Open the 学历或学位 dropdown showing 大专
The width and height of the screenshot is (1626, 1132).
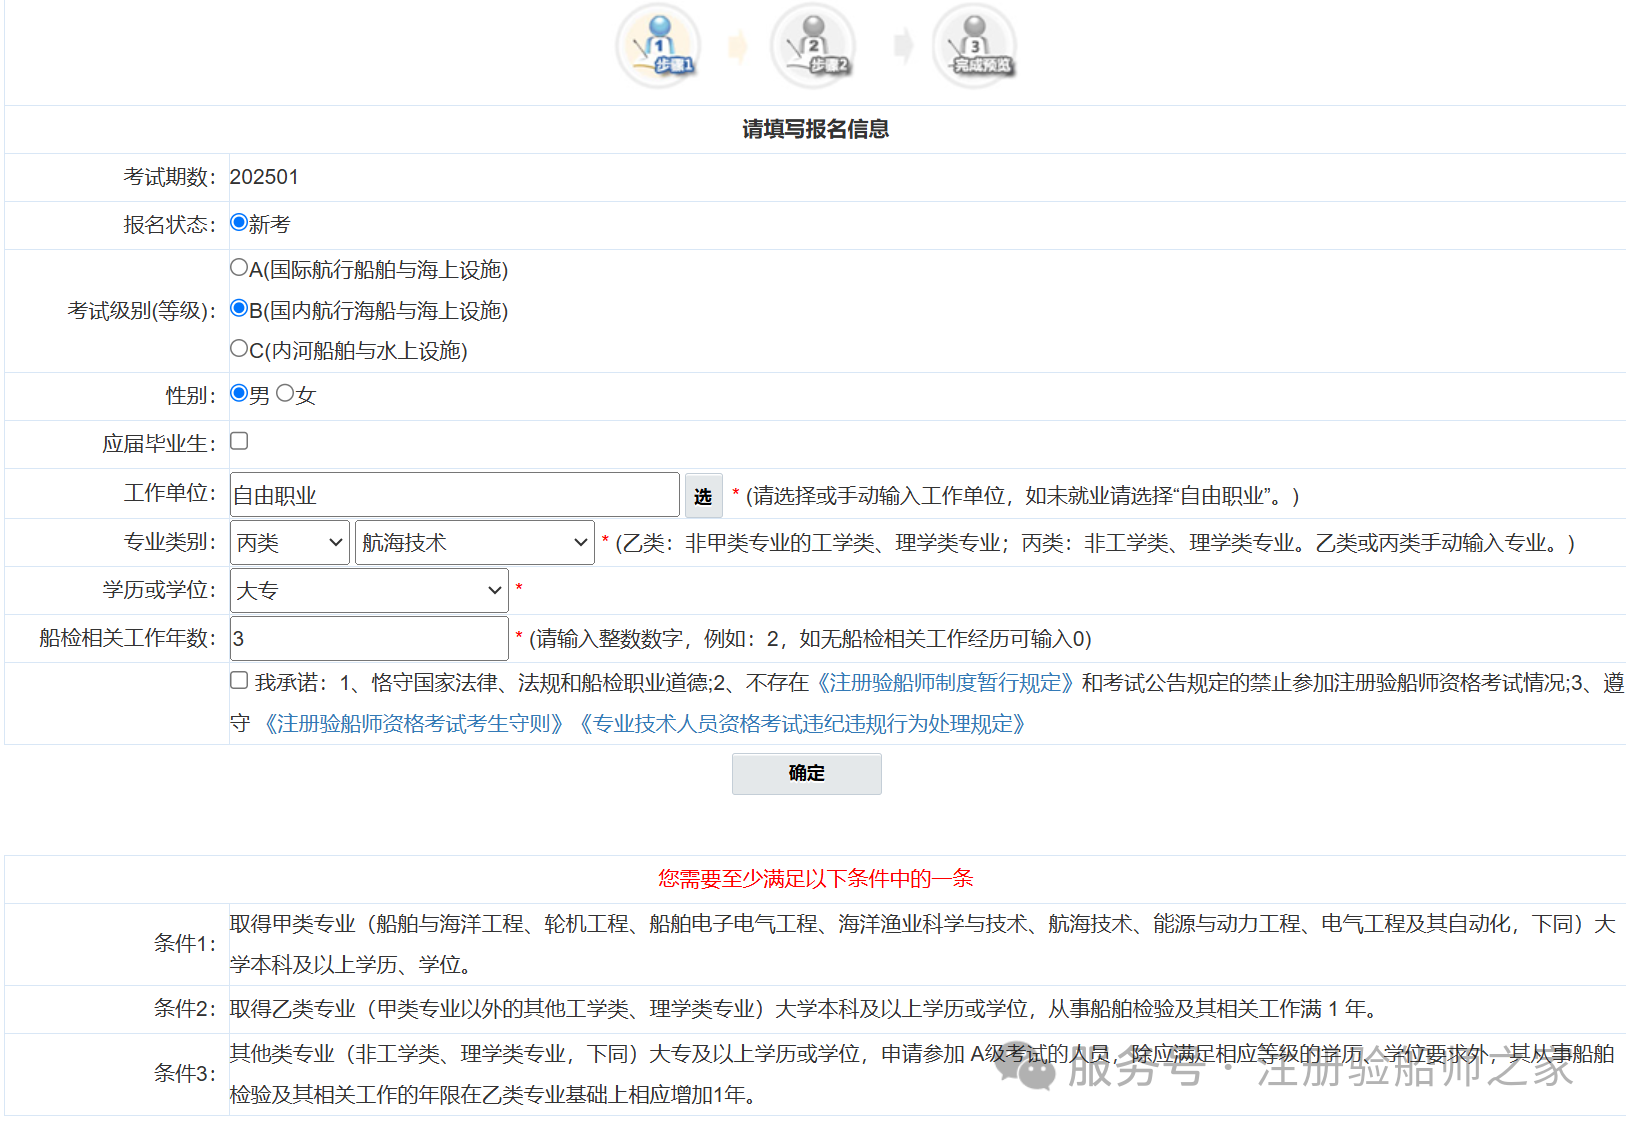click(368, 590)
